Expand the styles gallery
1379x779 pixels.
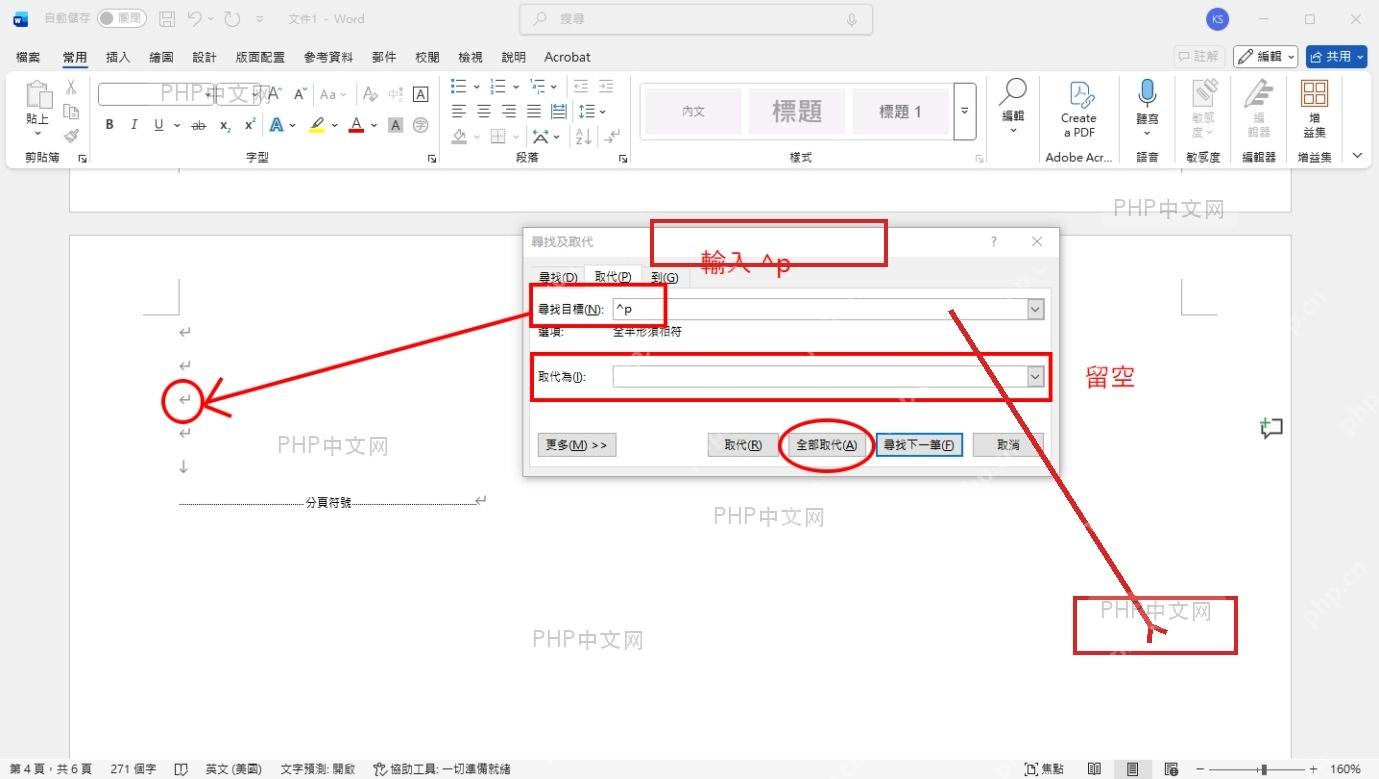964,111
